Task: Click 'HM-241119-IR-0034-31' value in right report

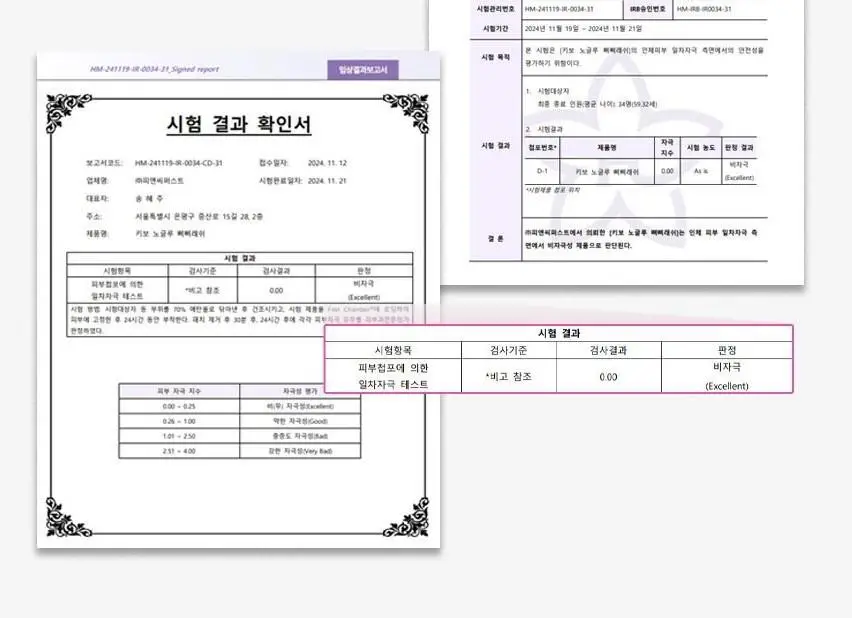Action: tap(559, 9)
